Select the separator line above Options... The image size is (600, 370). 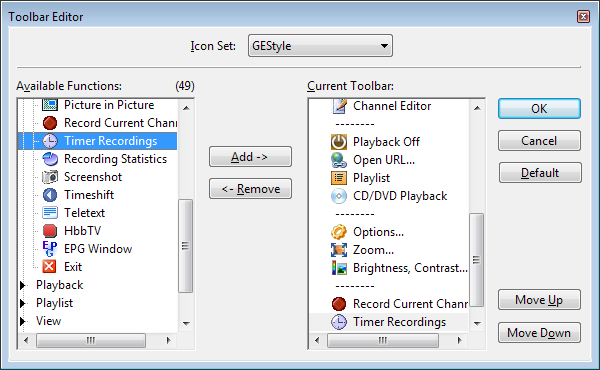point(355,214)
